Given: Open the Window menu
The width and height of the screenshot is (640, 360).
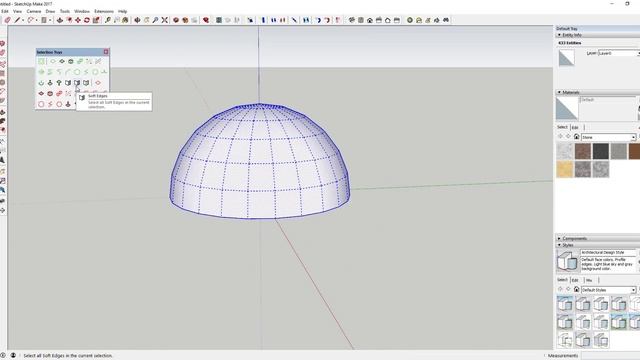Looking at the screenshot, I should tap(82, 11).
